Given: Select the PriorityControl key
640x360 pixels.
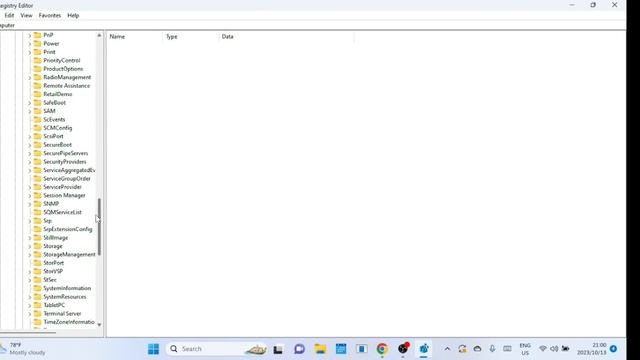Looking at the screenshot, I should pyautogui.click(x=62, y=60).
